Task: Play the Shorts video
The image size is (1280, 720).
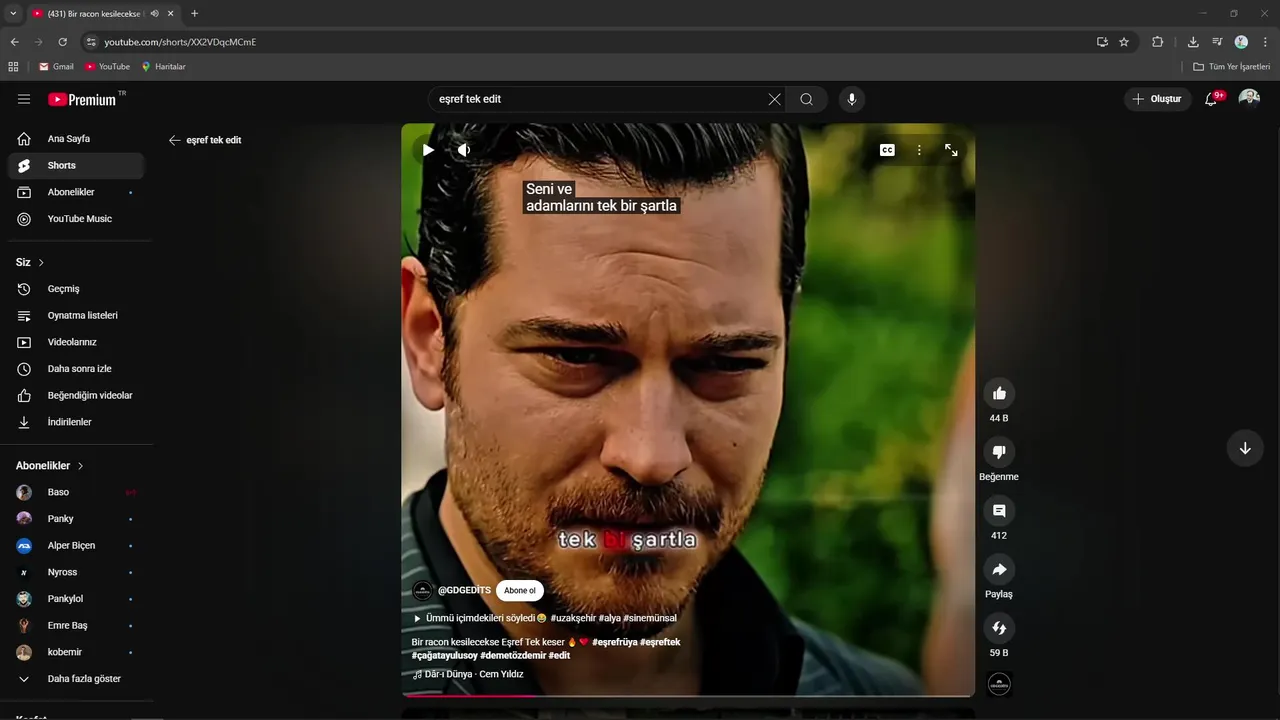Action: (x=428, y=150)
